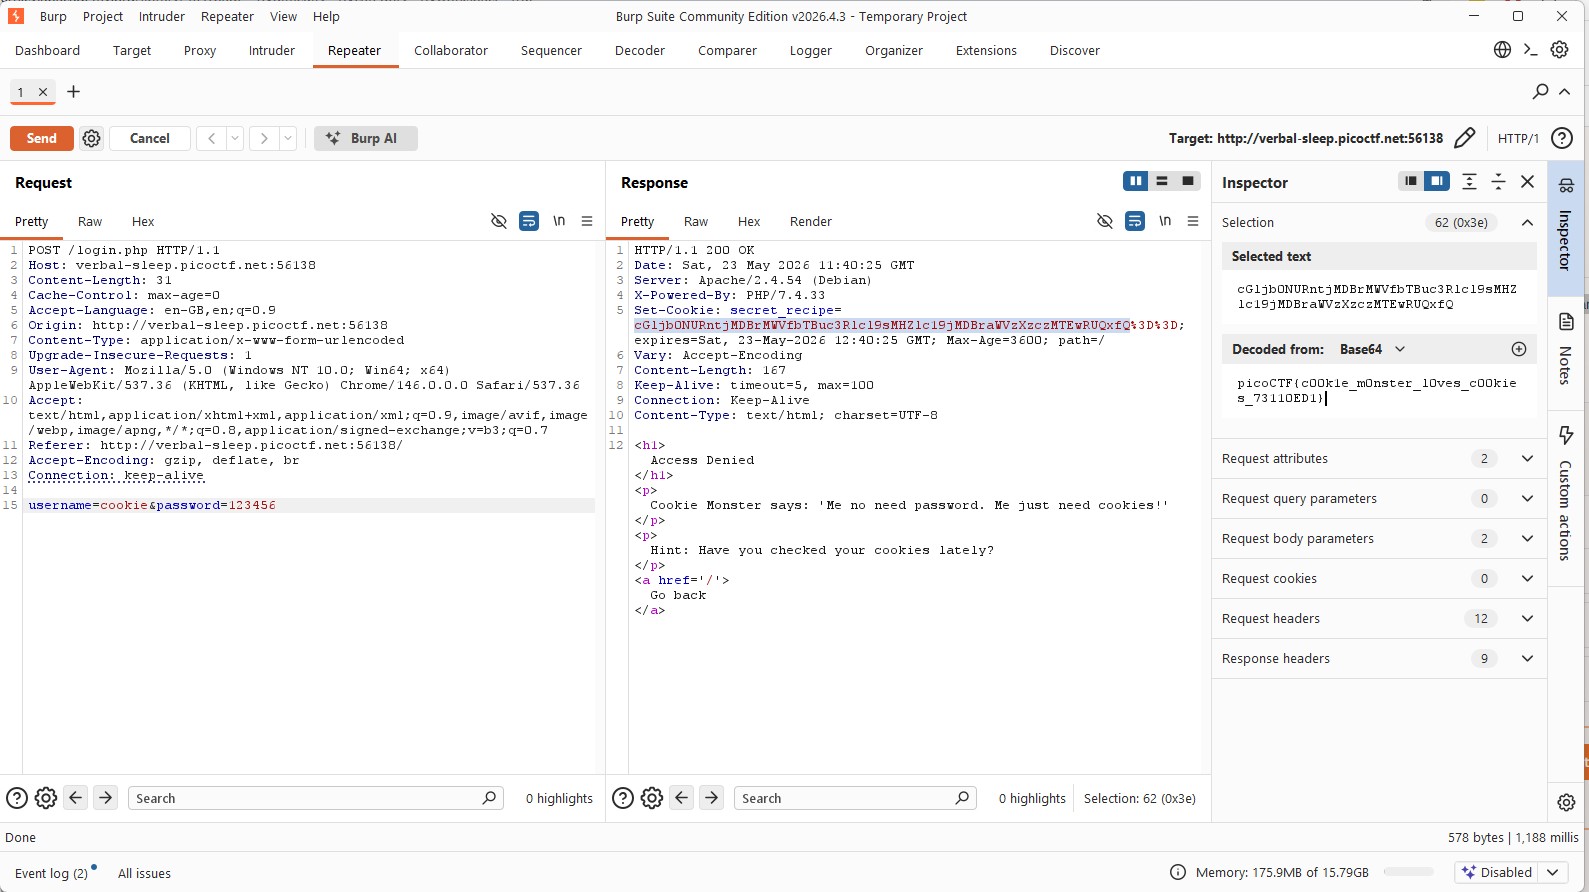The image size is (1589, 892).
Task: Switch to the Extensions tab
Action: tap(986, 50)
